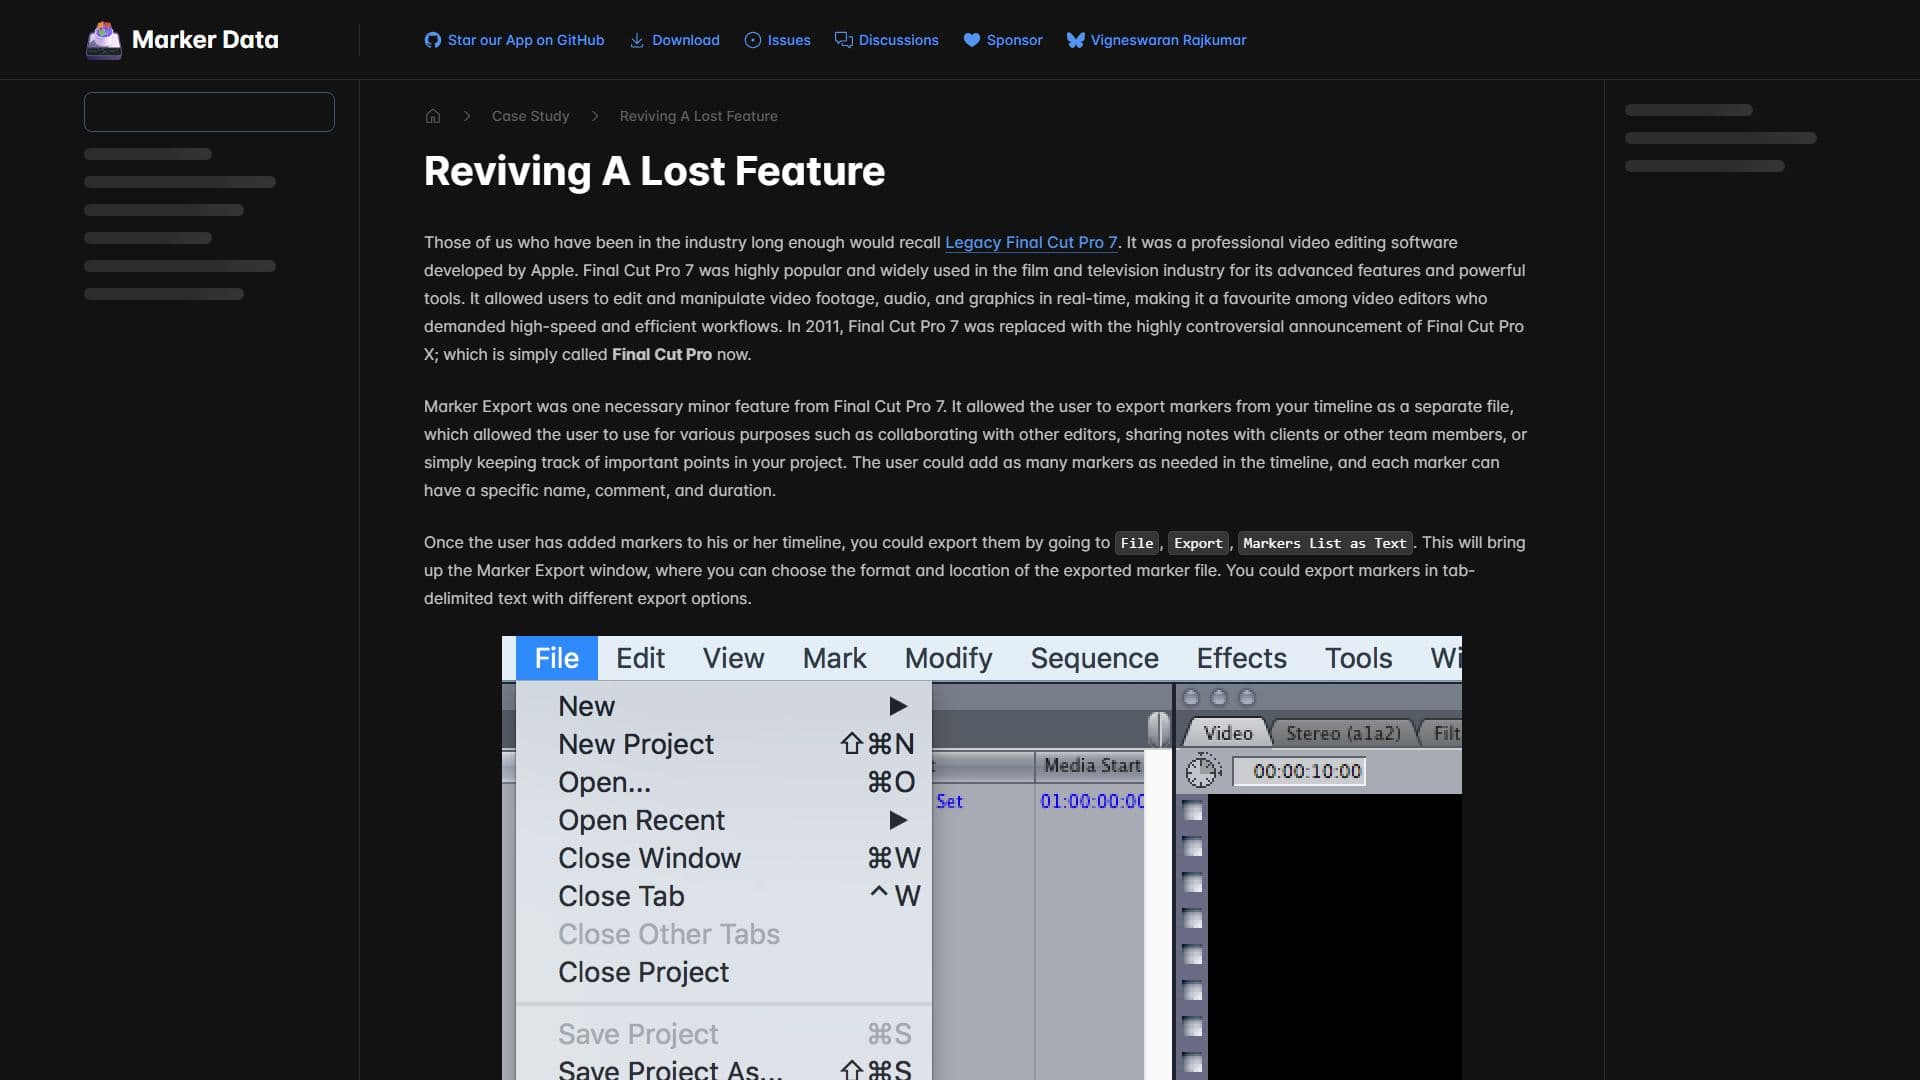Click the Export inline code label
This screenshot has width=1920, height=1080.
click(1198, 543)
